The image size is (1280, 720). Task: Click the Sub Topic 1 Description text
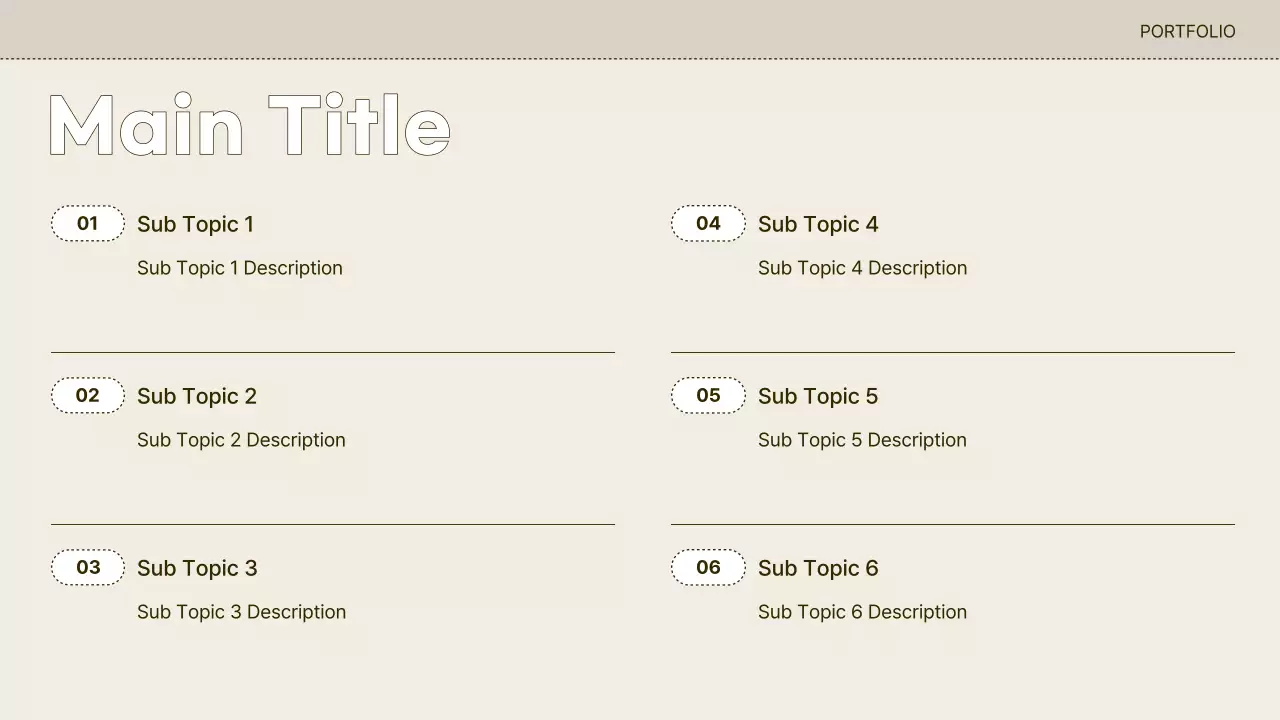click(x=240, y=268)
